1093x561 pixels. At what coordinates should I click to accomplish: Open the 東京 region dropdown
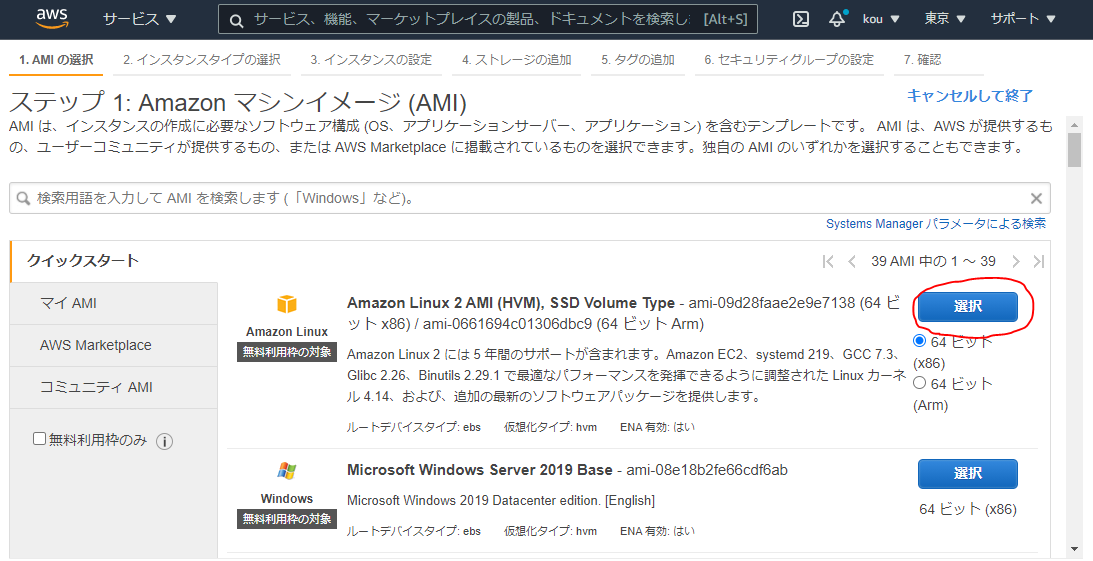click(x=945, y=19)
